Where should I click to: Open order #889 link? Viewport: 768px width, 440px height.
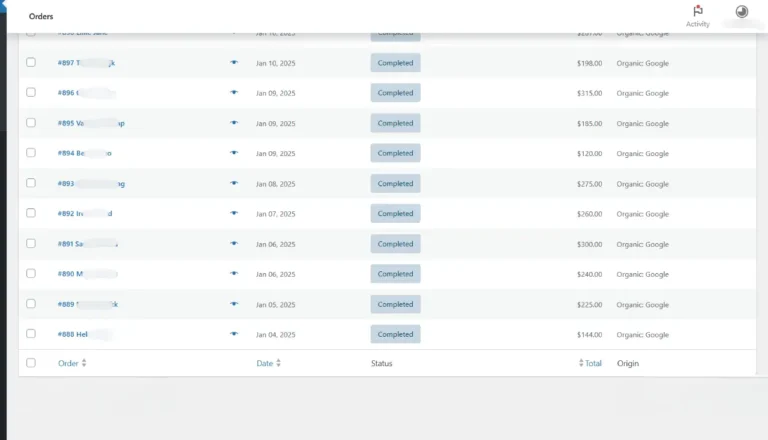pyautogui.click(x=66, y=304)
